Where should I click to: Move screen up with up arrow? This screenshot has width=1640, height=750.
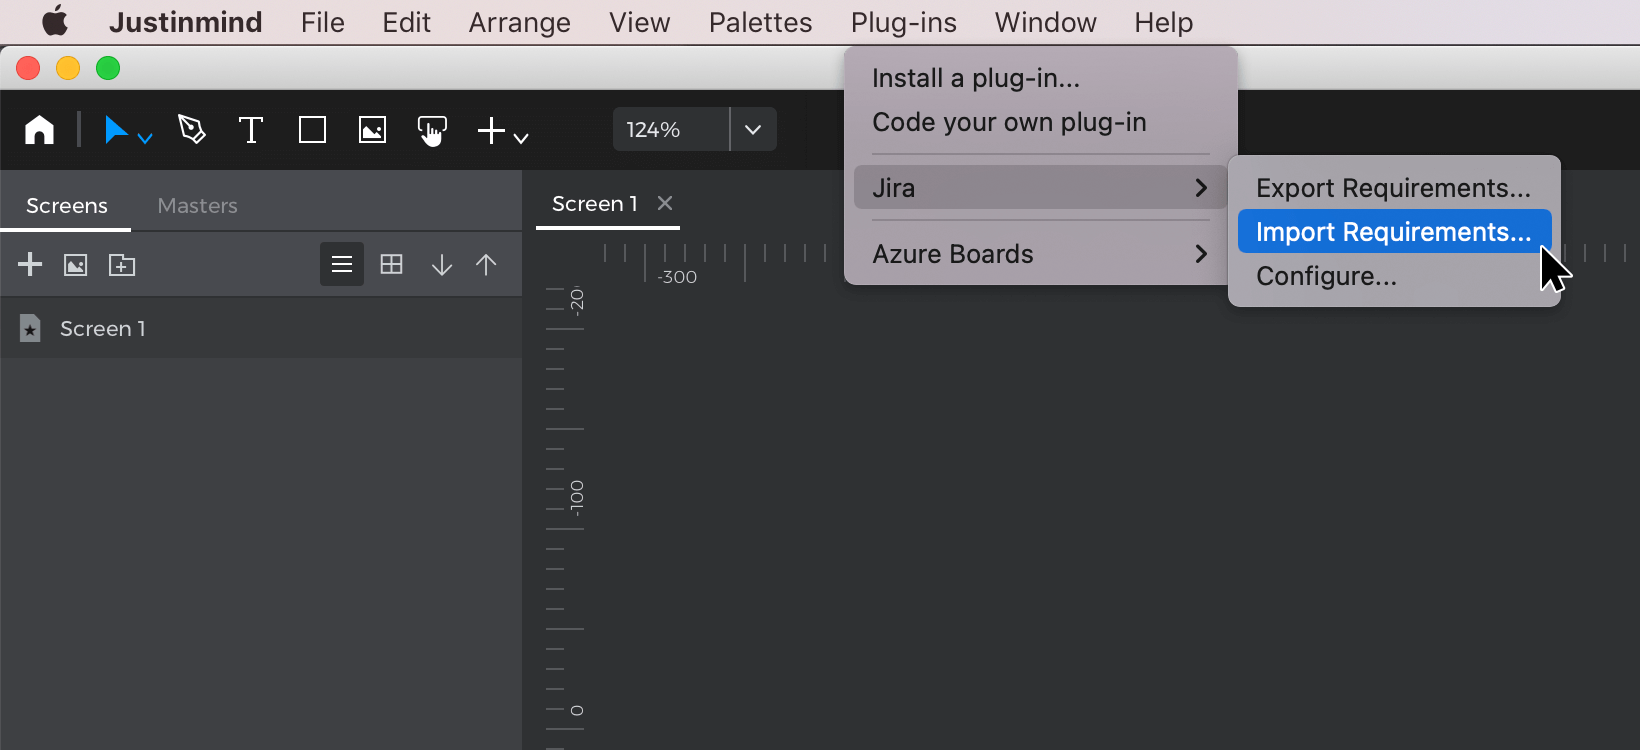pyautogui.click(x=486, y=265)
